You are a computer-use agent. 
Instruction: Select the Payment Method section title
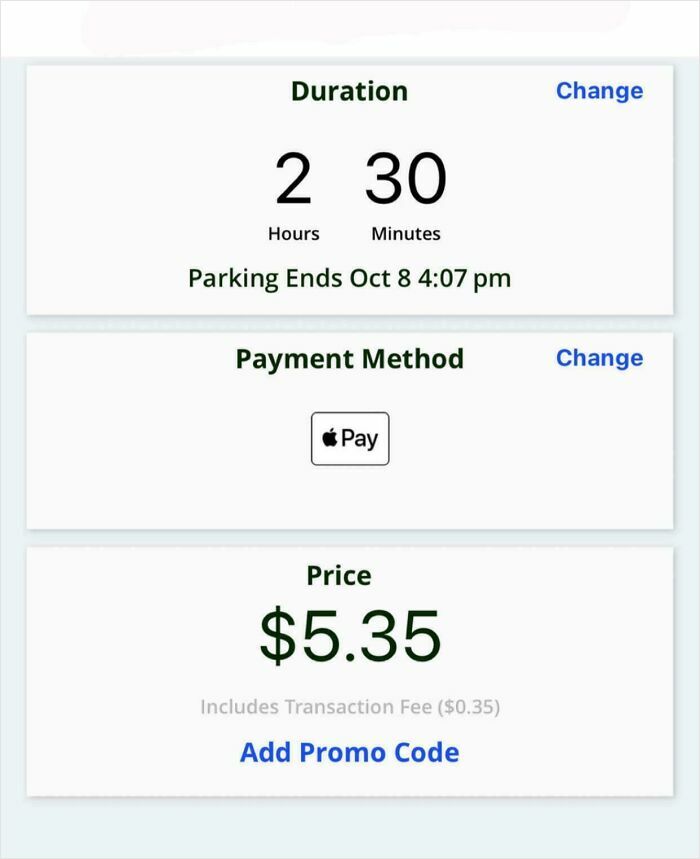click(349, 359)
